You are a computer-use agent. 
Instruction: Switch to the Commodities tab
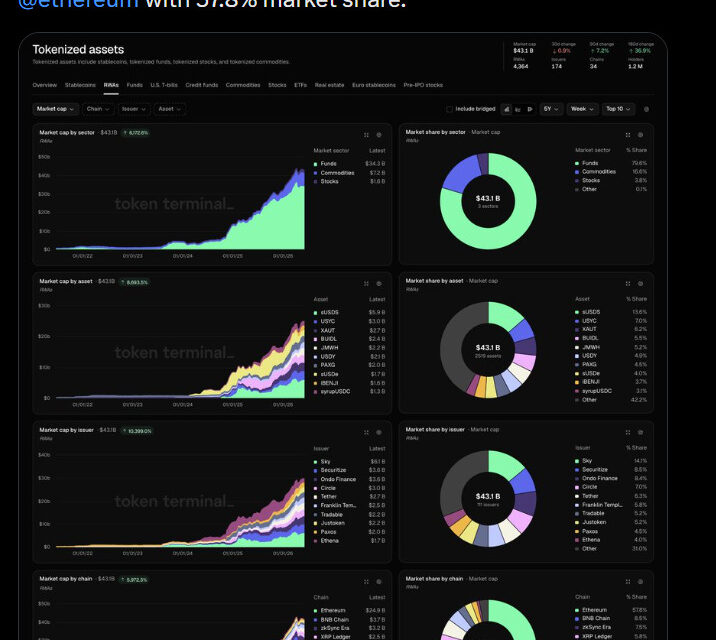[x=243, y=85]
